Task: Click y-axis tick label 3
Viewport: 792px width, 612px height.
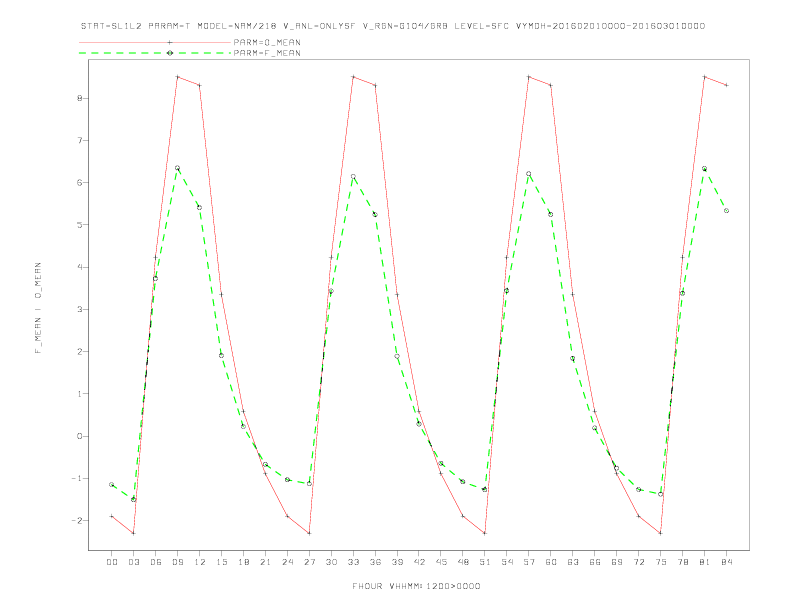Action: pos(79,309)
